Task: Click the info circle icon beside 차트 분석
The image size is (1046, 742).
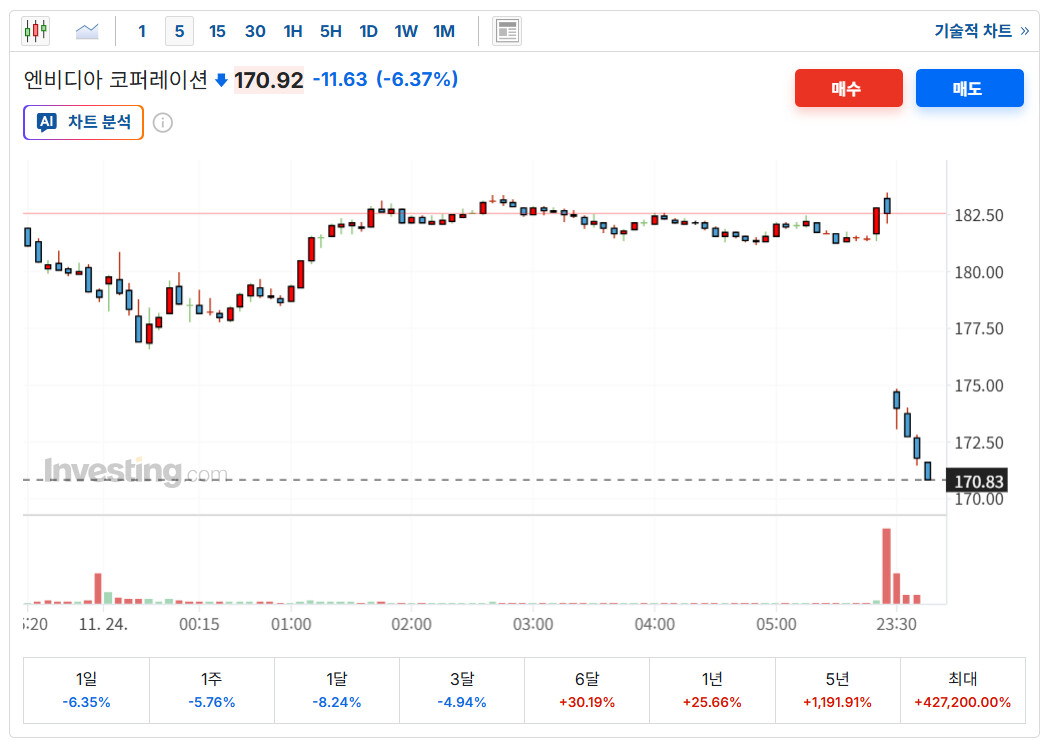Action: click(x=163, y=123)
